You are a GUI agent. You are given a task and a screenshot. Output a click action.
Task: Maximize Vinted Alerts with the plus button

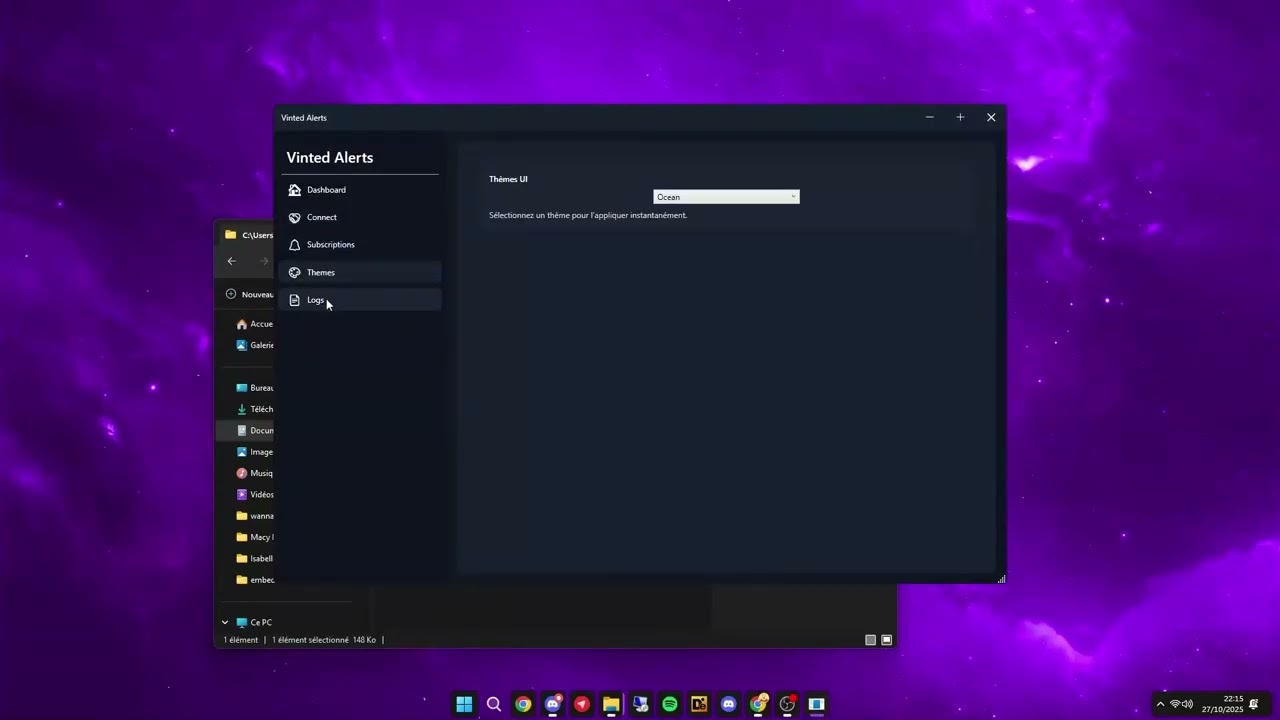click(960, 117)
